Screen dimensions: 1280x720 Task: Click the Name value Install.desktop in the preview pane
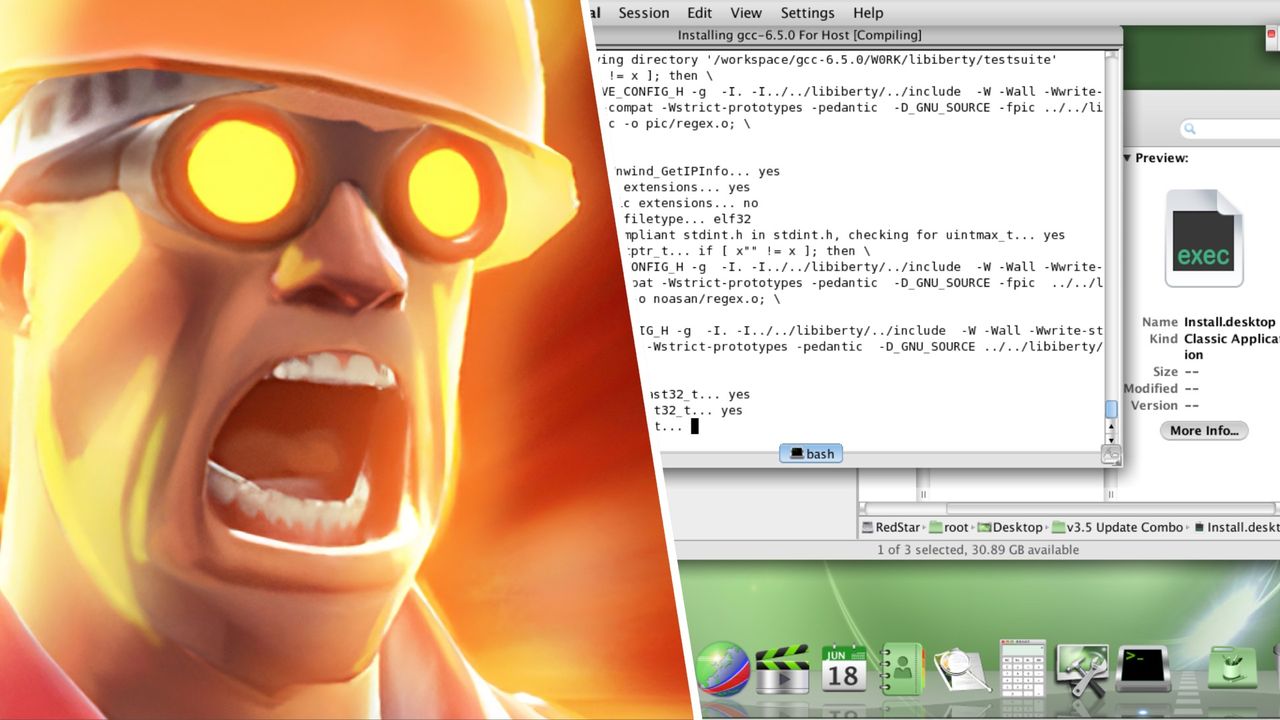pyautogui.click(x=1229, y=322)
